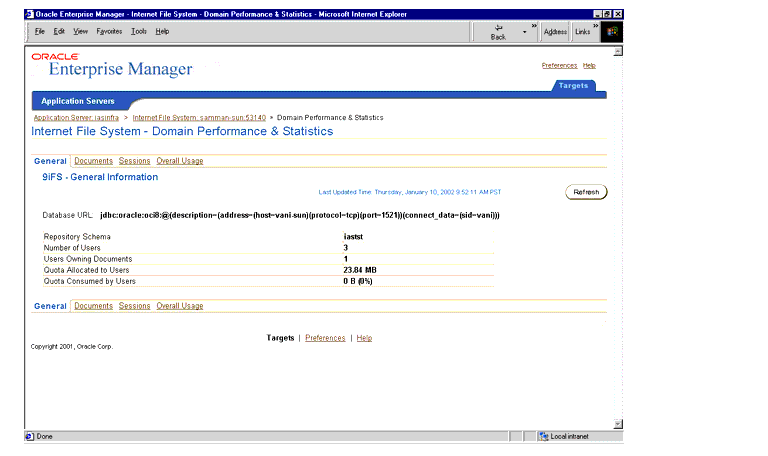Open the Favorites menu
Screen dimensions: 768x456
[x=109, y=31]
